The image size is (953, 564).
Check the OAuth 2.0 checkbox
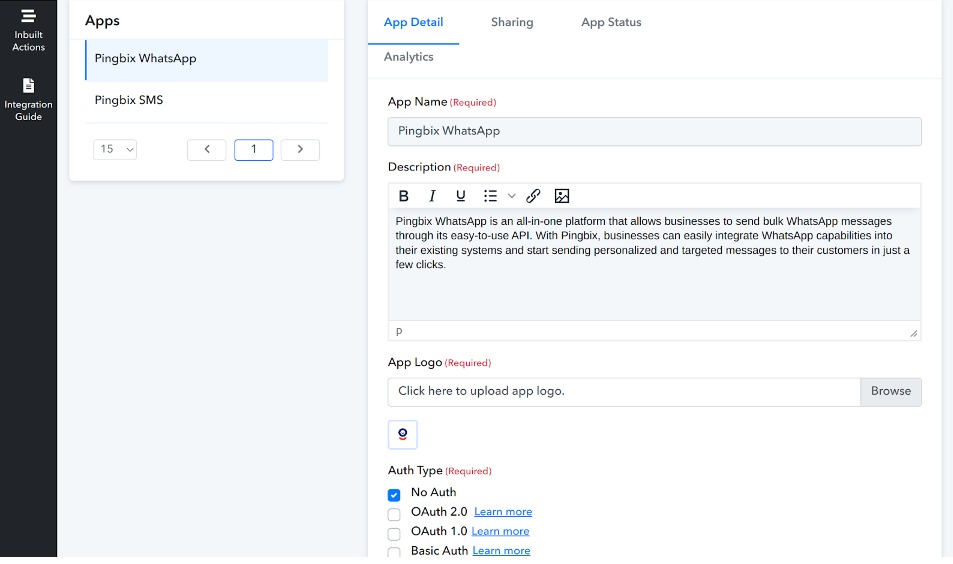pos(394,514)
